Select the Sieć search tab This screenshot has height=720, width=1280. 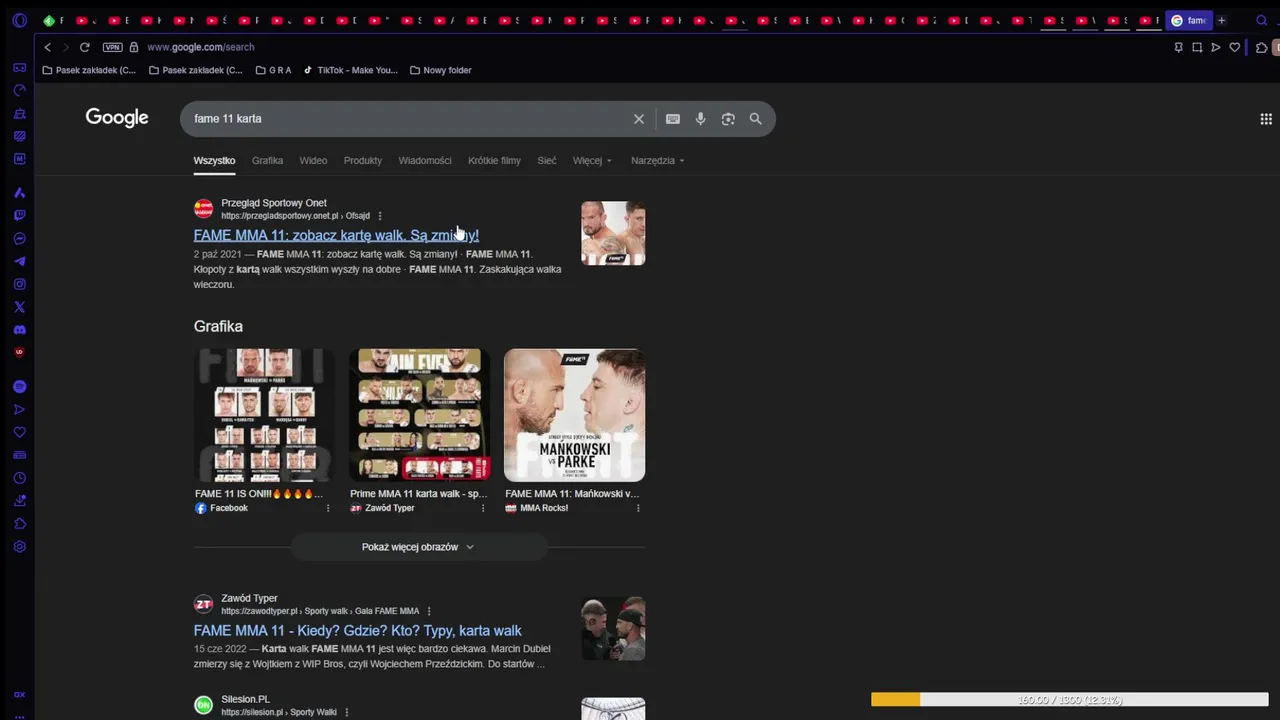tap(547, 160)
